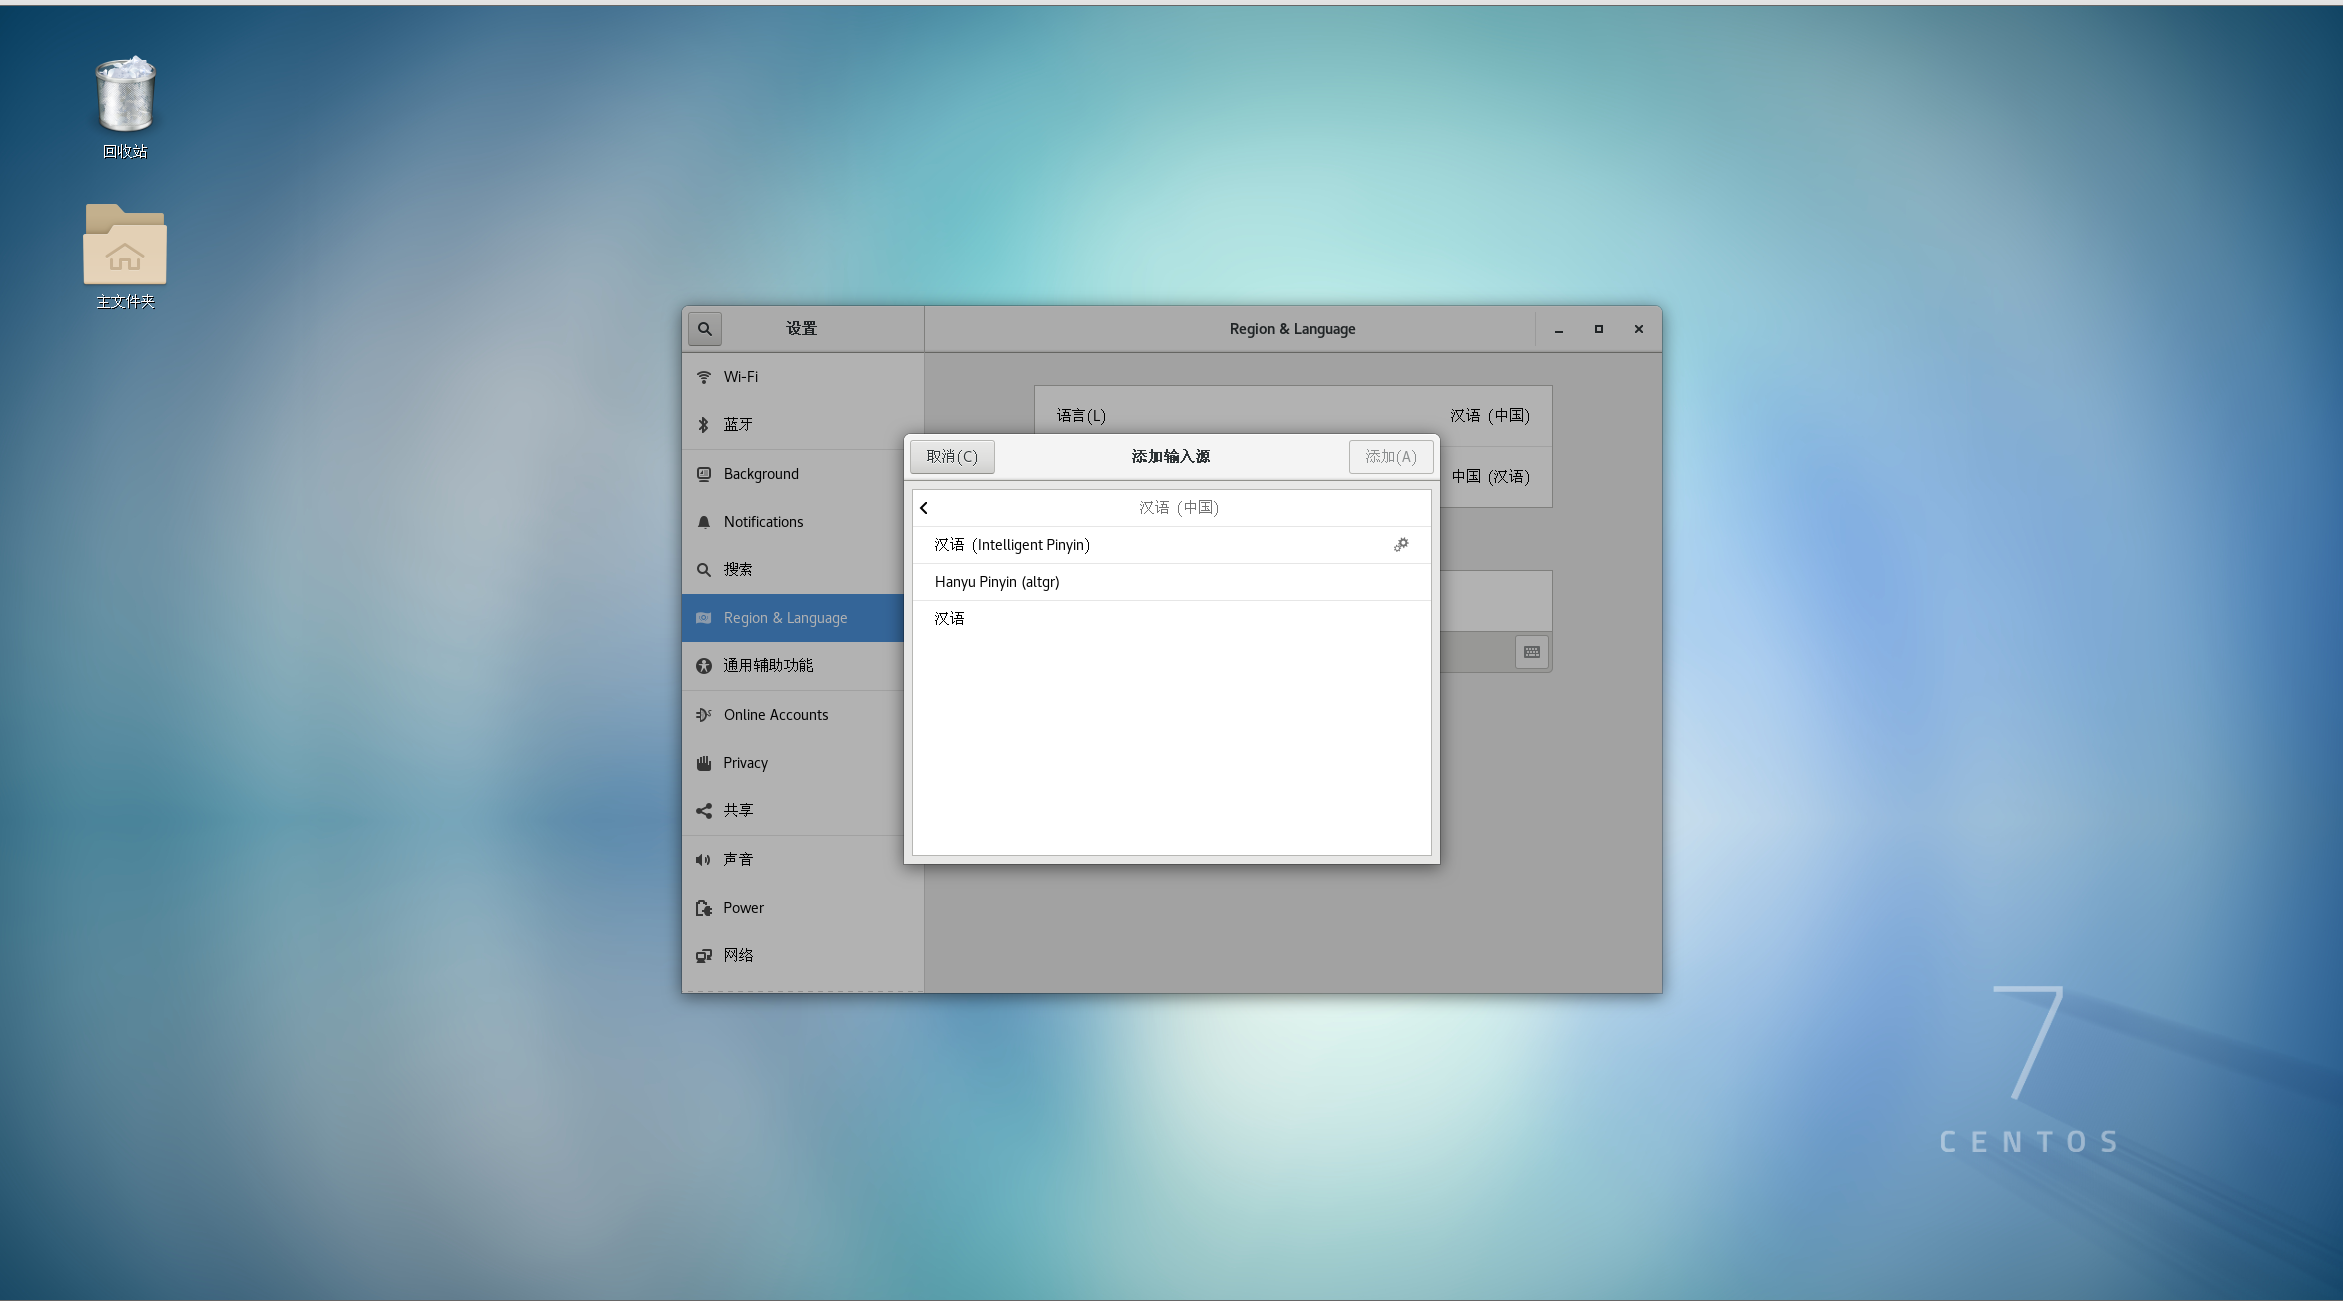Open the 声音 sound panel
This screenshot has height=1301, width=2343.
click(x=738, y=859)
